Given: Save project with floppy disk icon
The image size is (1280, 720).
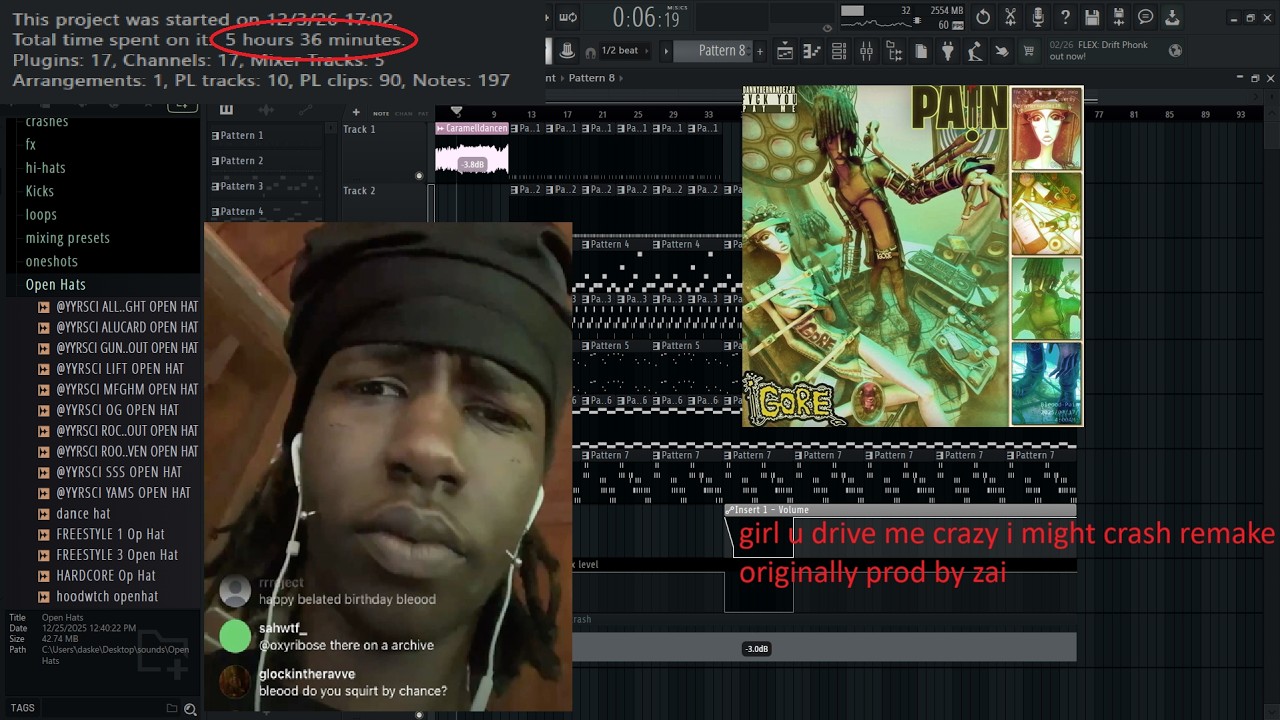Looking at the screenshot, I should [x=1092, y=17].
